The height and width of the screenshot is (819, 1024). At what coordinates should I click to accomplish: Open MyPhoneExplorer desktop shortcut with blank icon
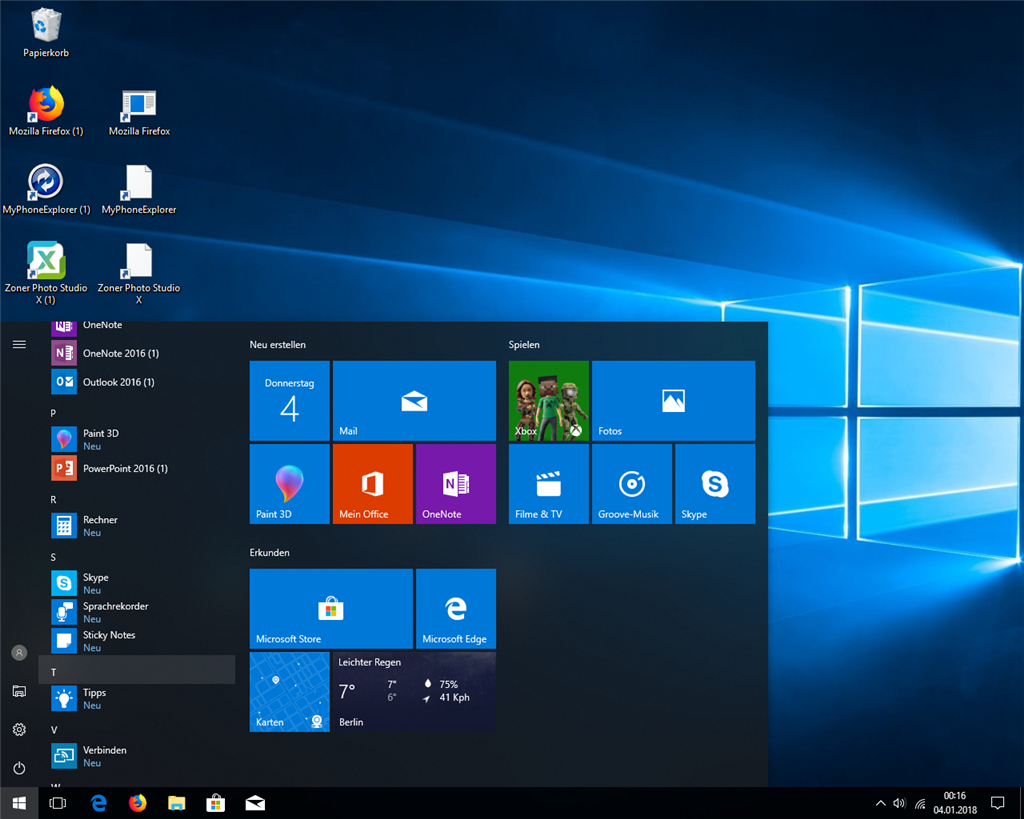click(138, 189)
